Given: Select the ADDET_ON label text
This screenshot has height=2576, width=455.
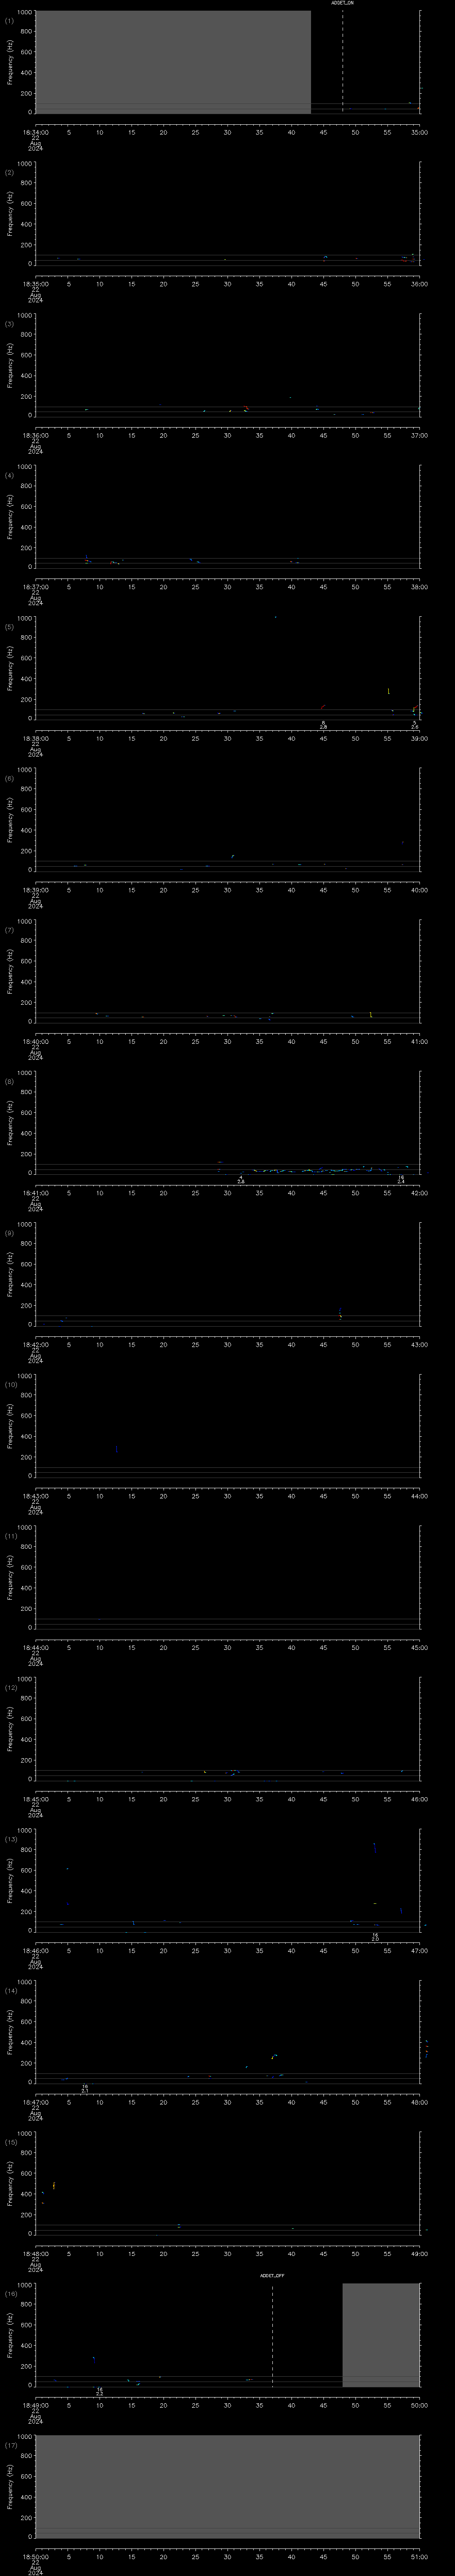Looking at the screenshot, I should 343,3.
